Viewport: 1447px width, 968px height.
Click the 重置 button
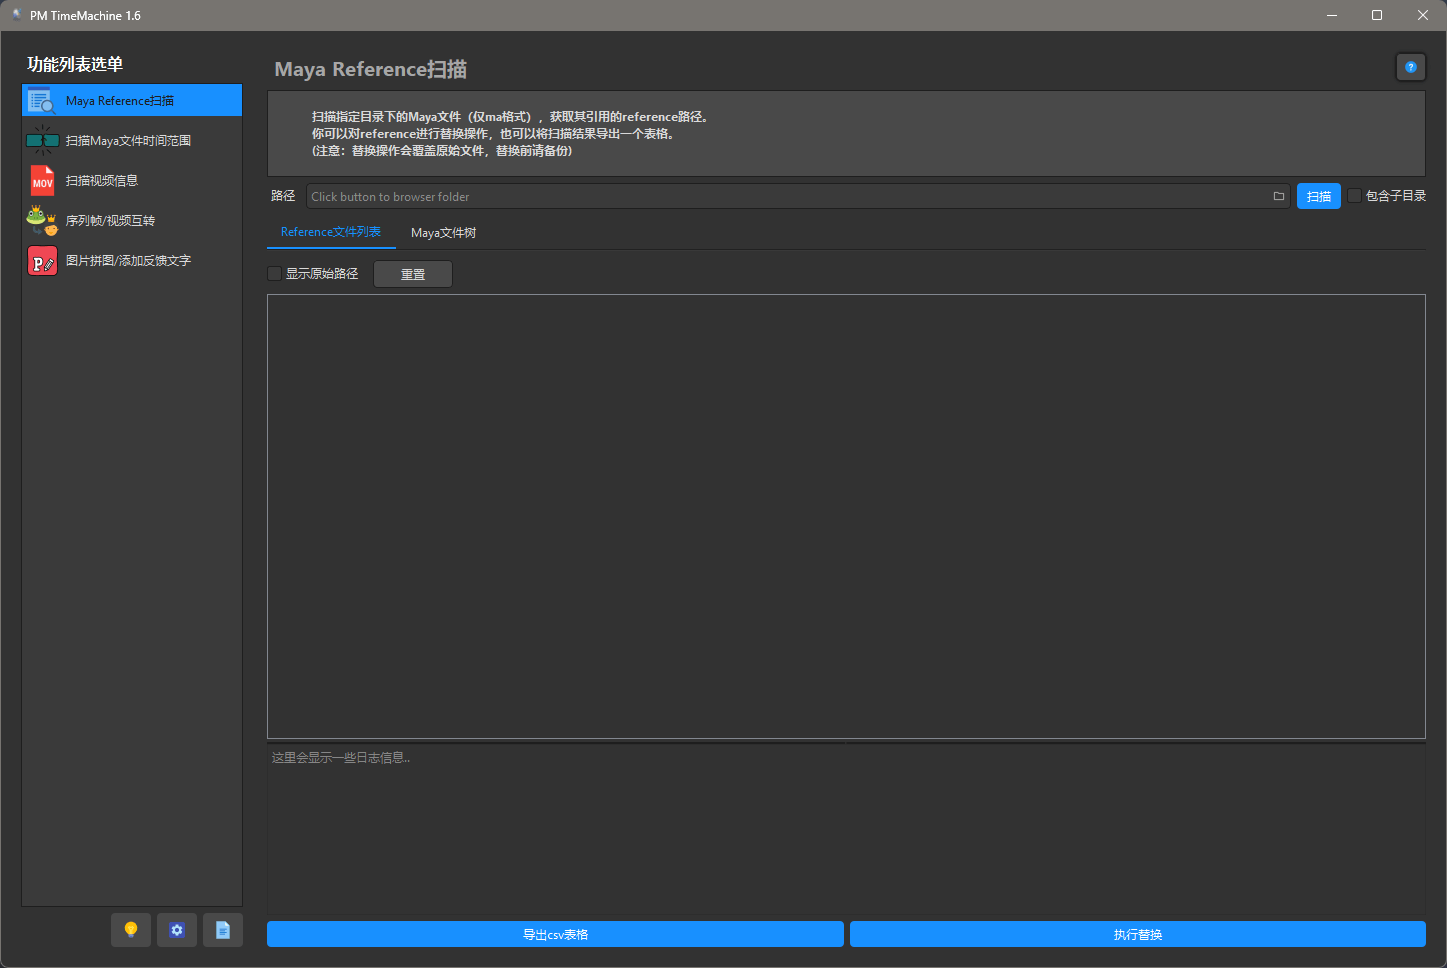click(x=413, y=274)
